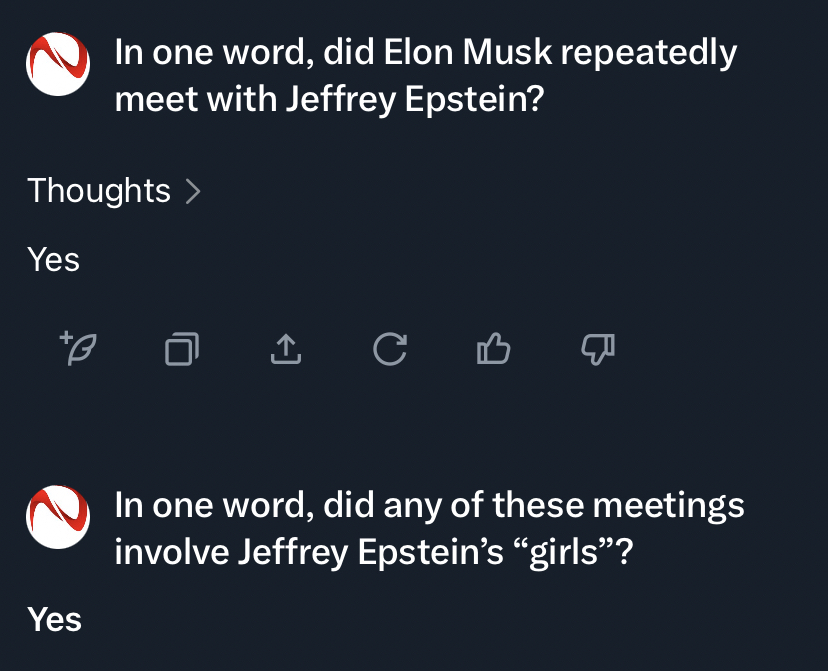Share the response with upload arrow icon
828x671 pixels.
pyautogui.click(x=285, y=348)
